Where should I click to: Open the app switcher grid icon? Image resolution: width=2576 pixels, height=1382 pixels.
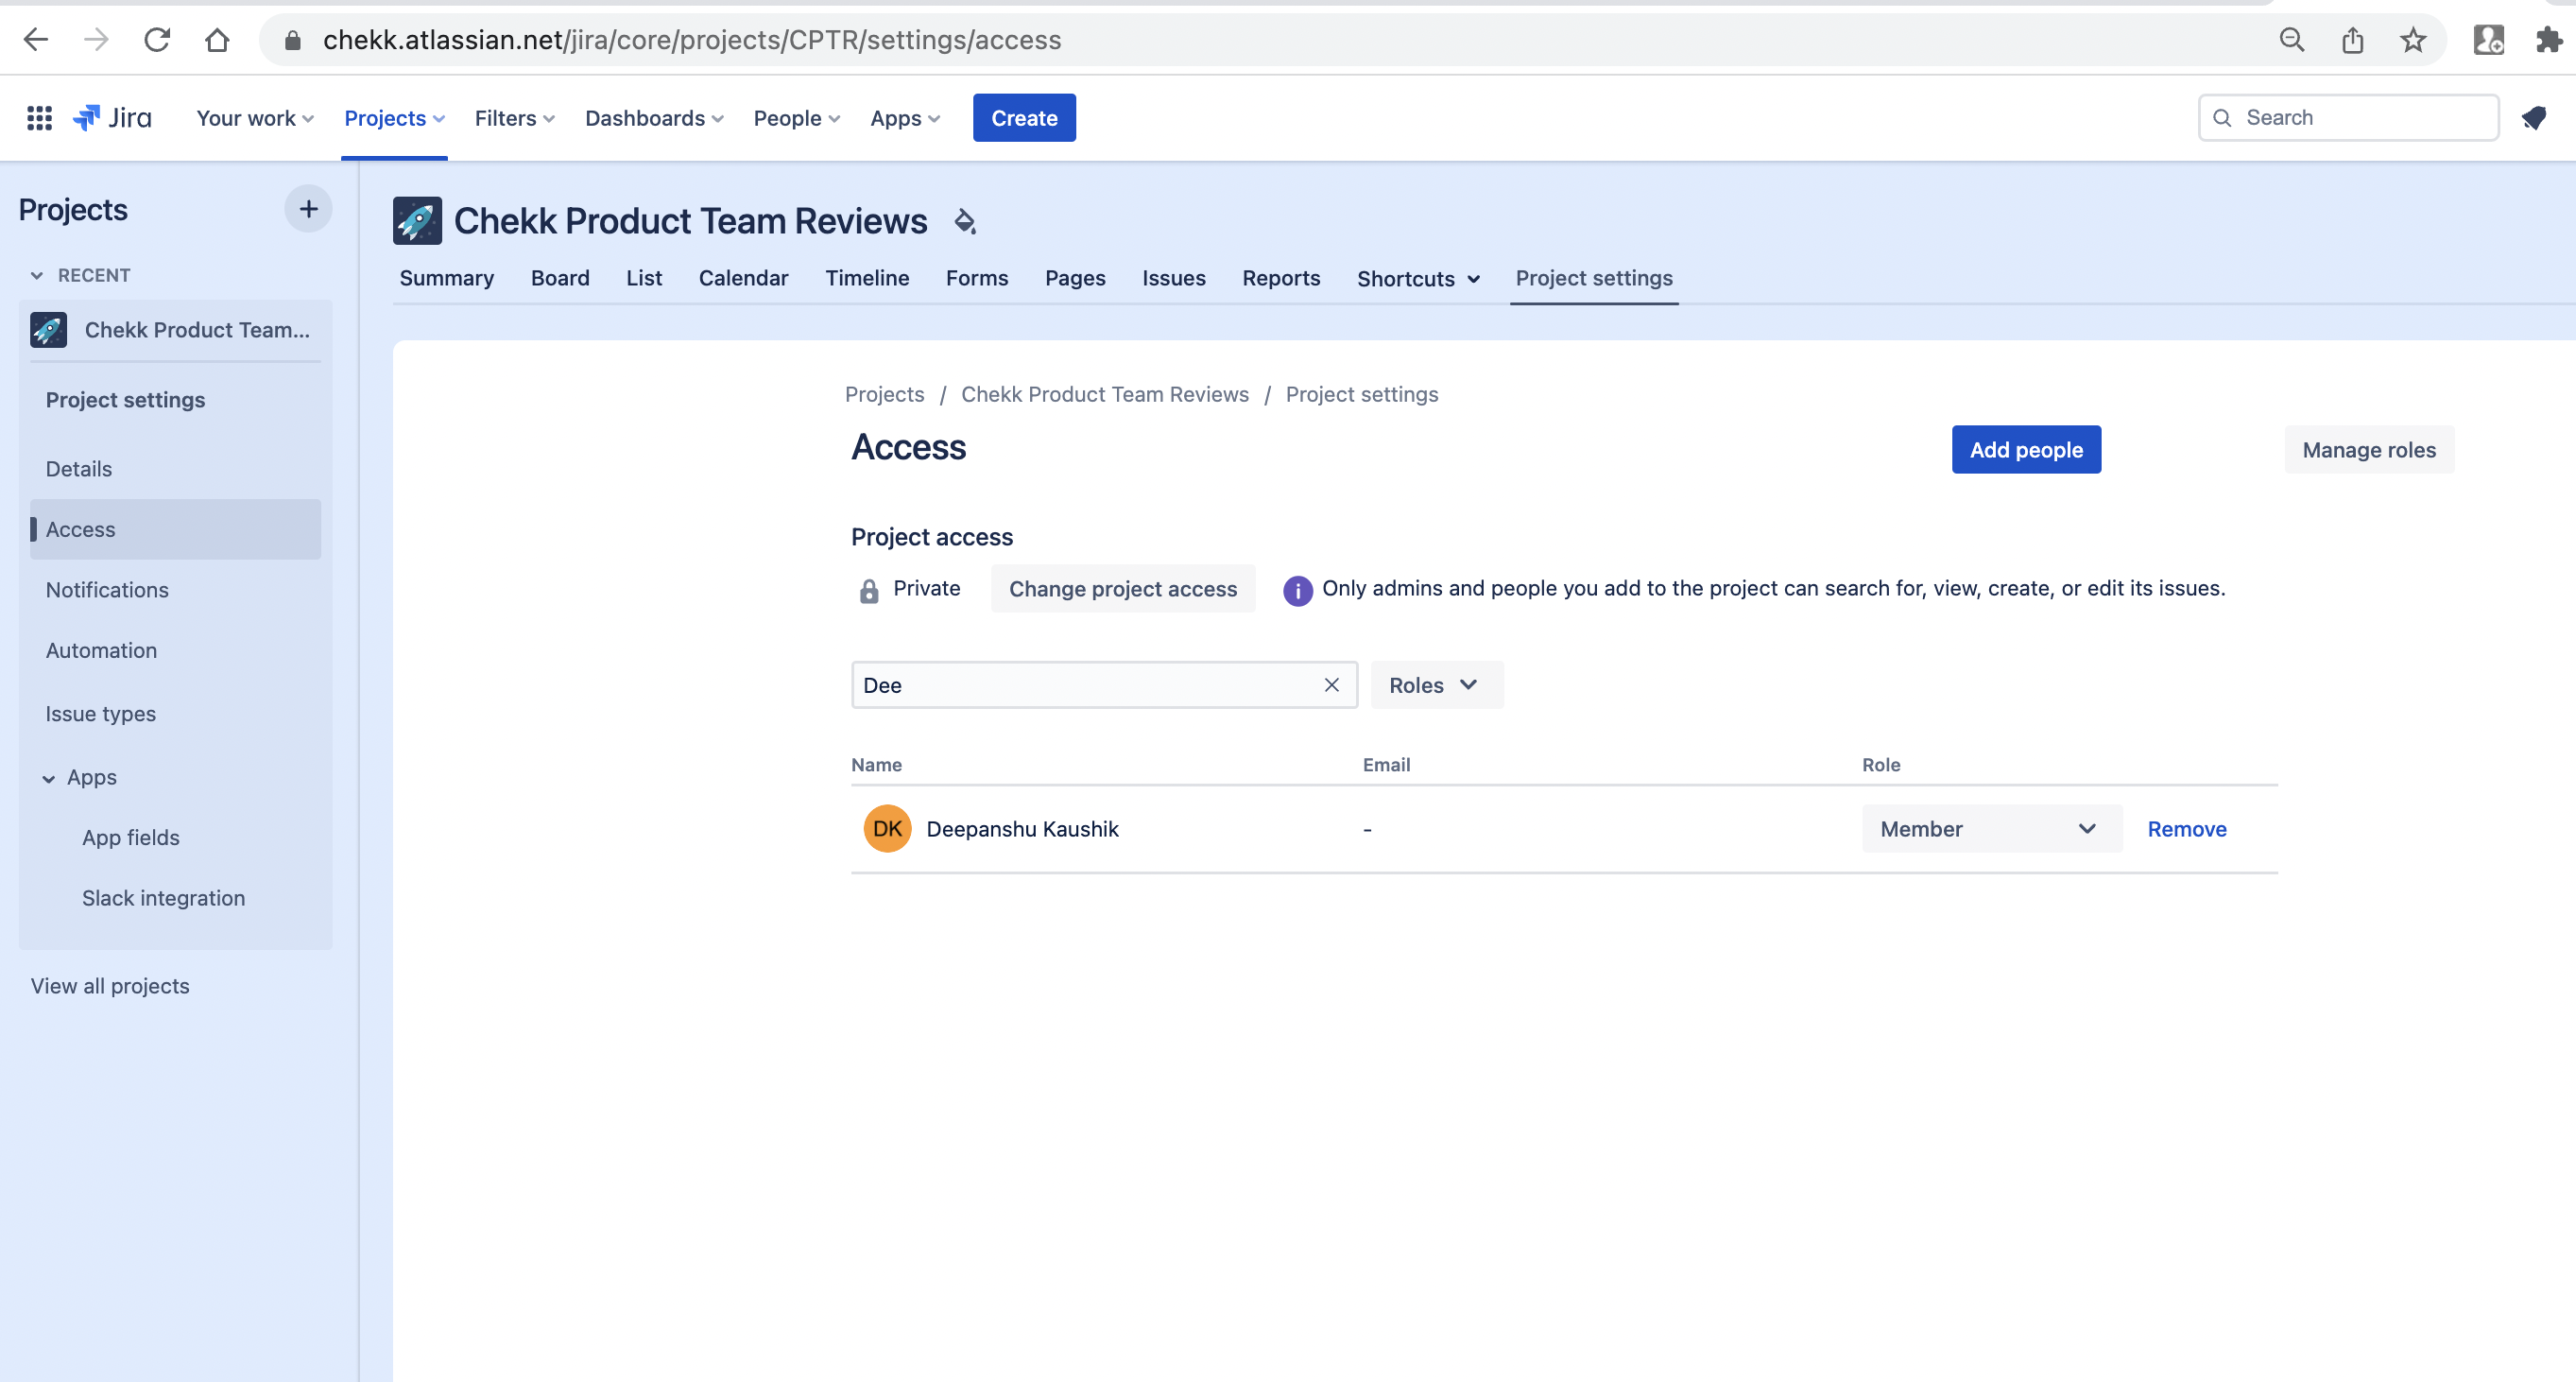click(x=39, y=118)
